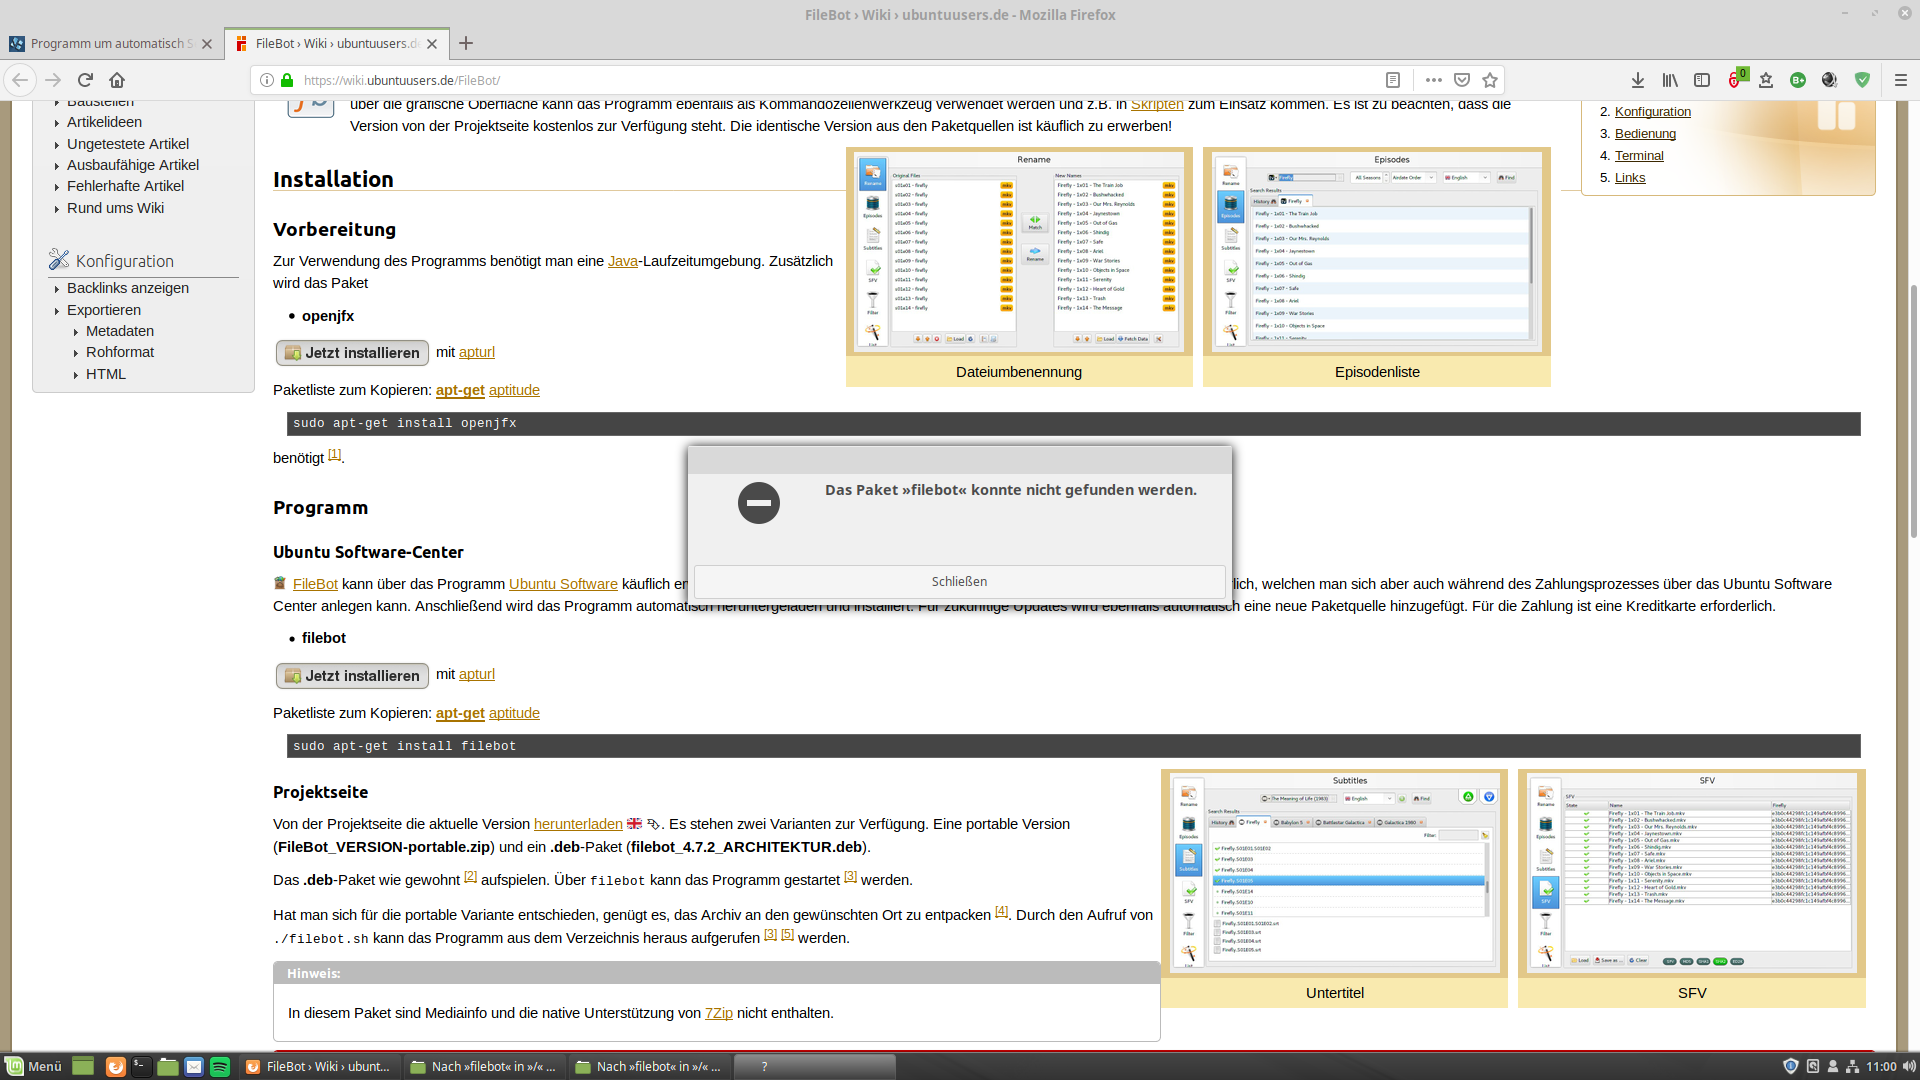Screen dimensions: 1920x1080
Task: Open the Ubuntu Software link
Action: tap(563, 584)
